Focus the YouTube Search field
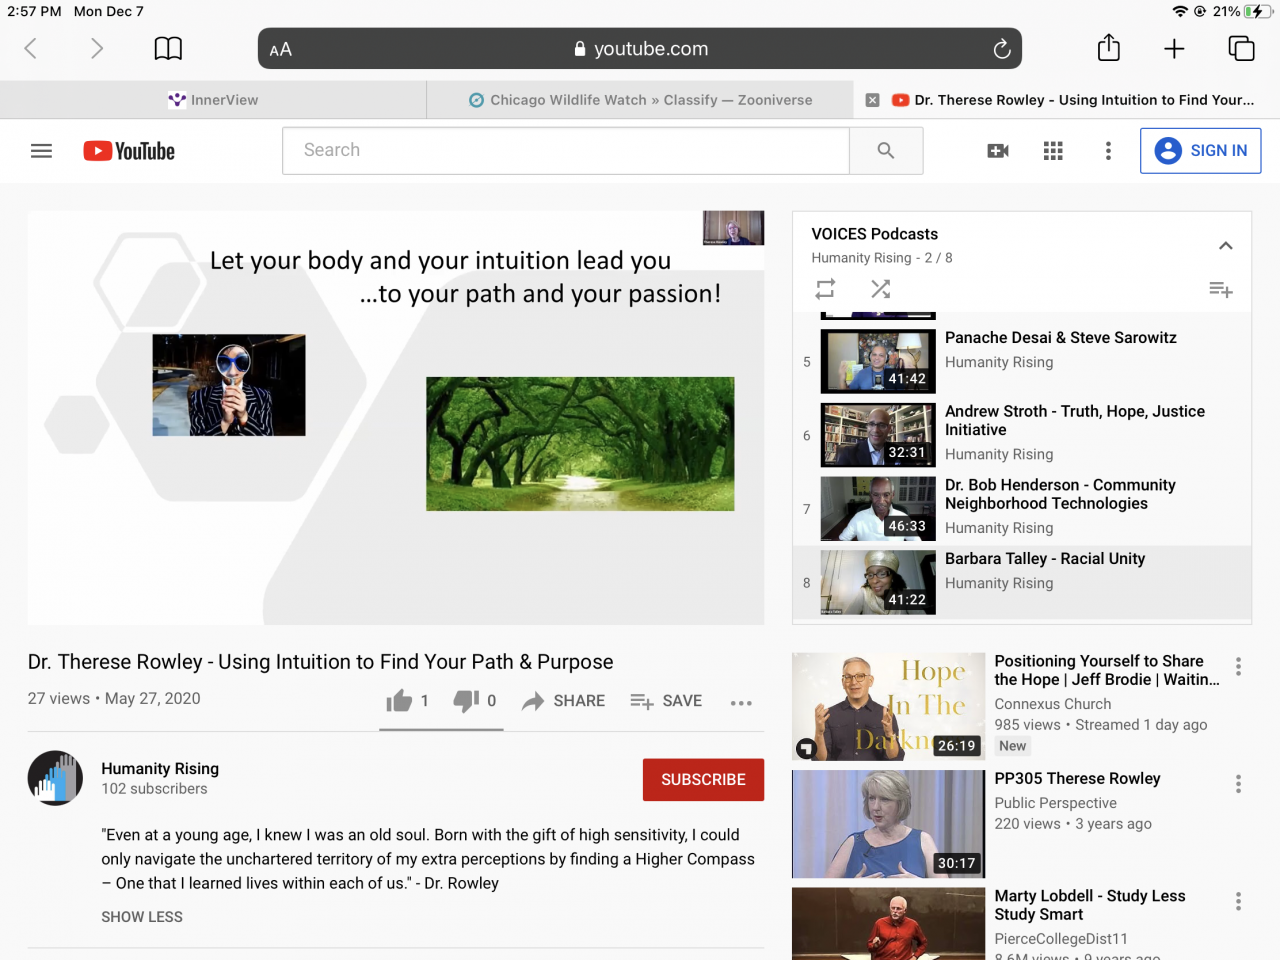Screen dimensions: 1280x960 (566, 151)
